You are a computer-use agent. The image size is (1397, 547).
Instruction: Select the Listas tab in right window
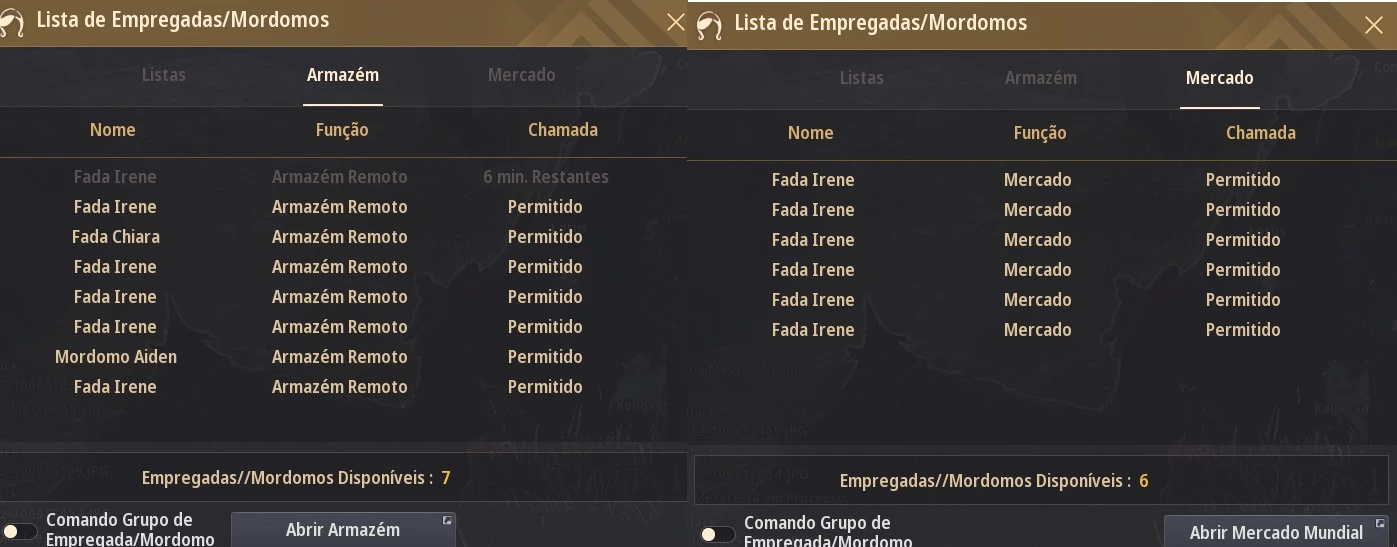click(861, 78)
